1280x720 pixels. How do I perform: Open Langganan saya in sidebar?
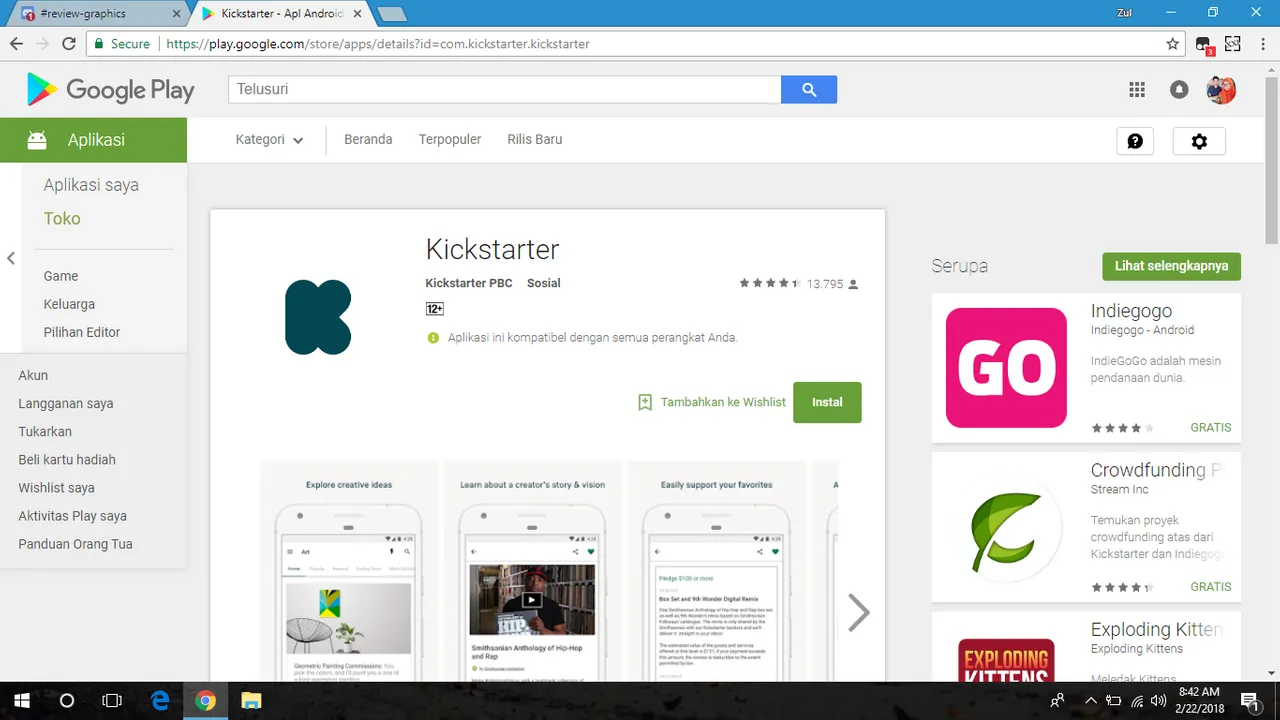[66, 404]
